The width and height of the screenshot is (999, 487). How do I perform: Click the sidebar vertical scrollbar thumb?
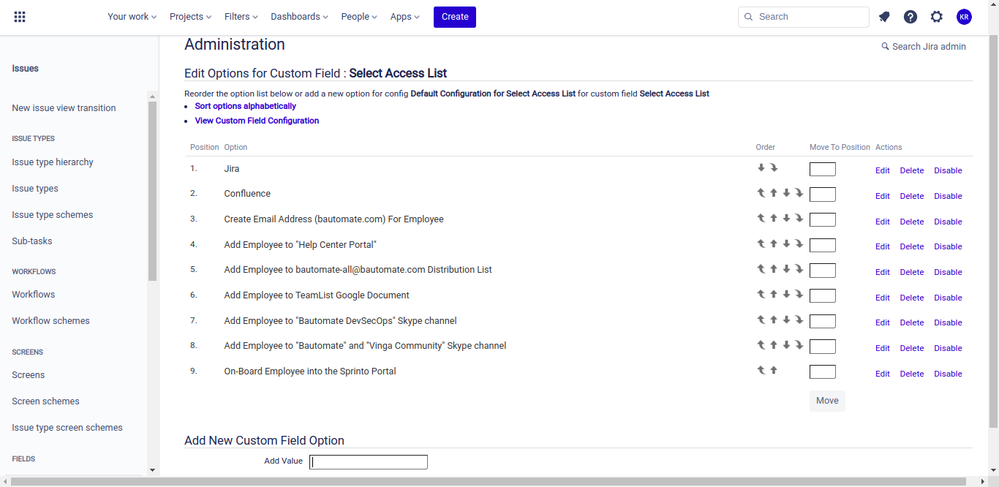(152, 191)
